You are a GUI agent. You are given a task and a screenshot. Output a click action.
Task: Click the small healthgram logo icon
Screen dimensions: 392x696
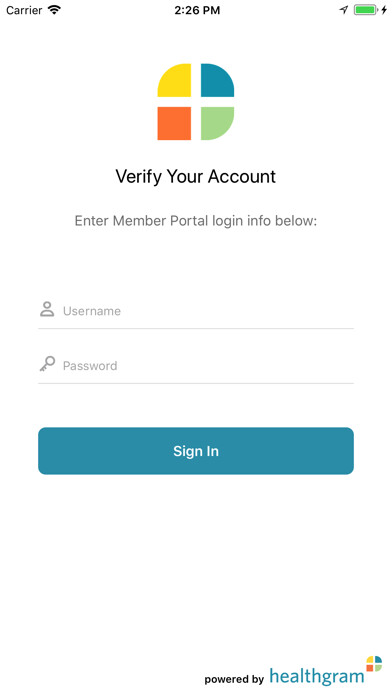click(x=374, y=664)
